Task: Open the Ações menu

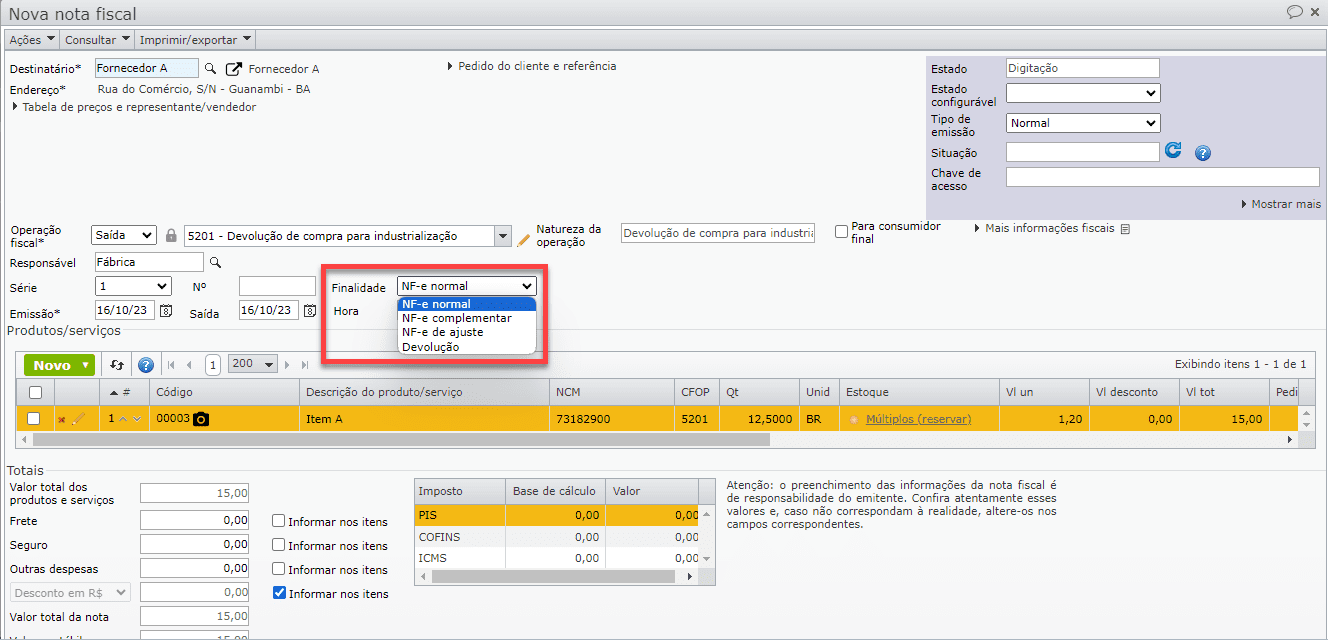Action: [32, 40]
